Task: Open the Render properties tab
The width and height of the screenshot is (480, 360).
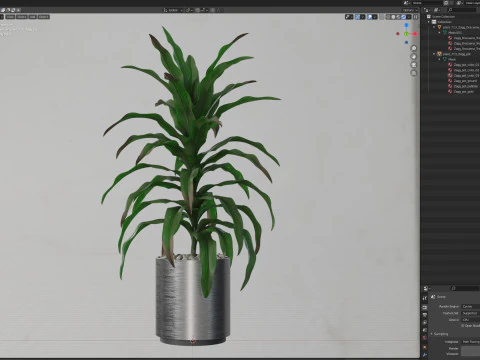Action: click(x=425, y=307)
